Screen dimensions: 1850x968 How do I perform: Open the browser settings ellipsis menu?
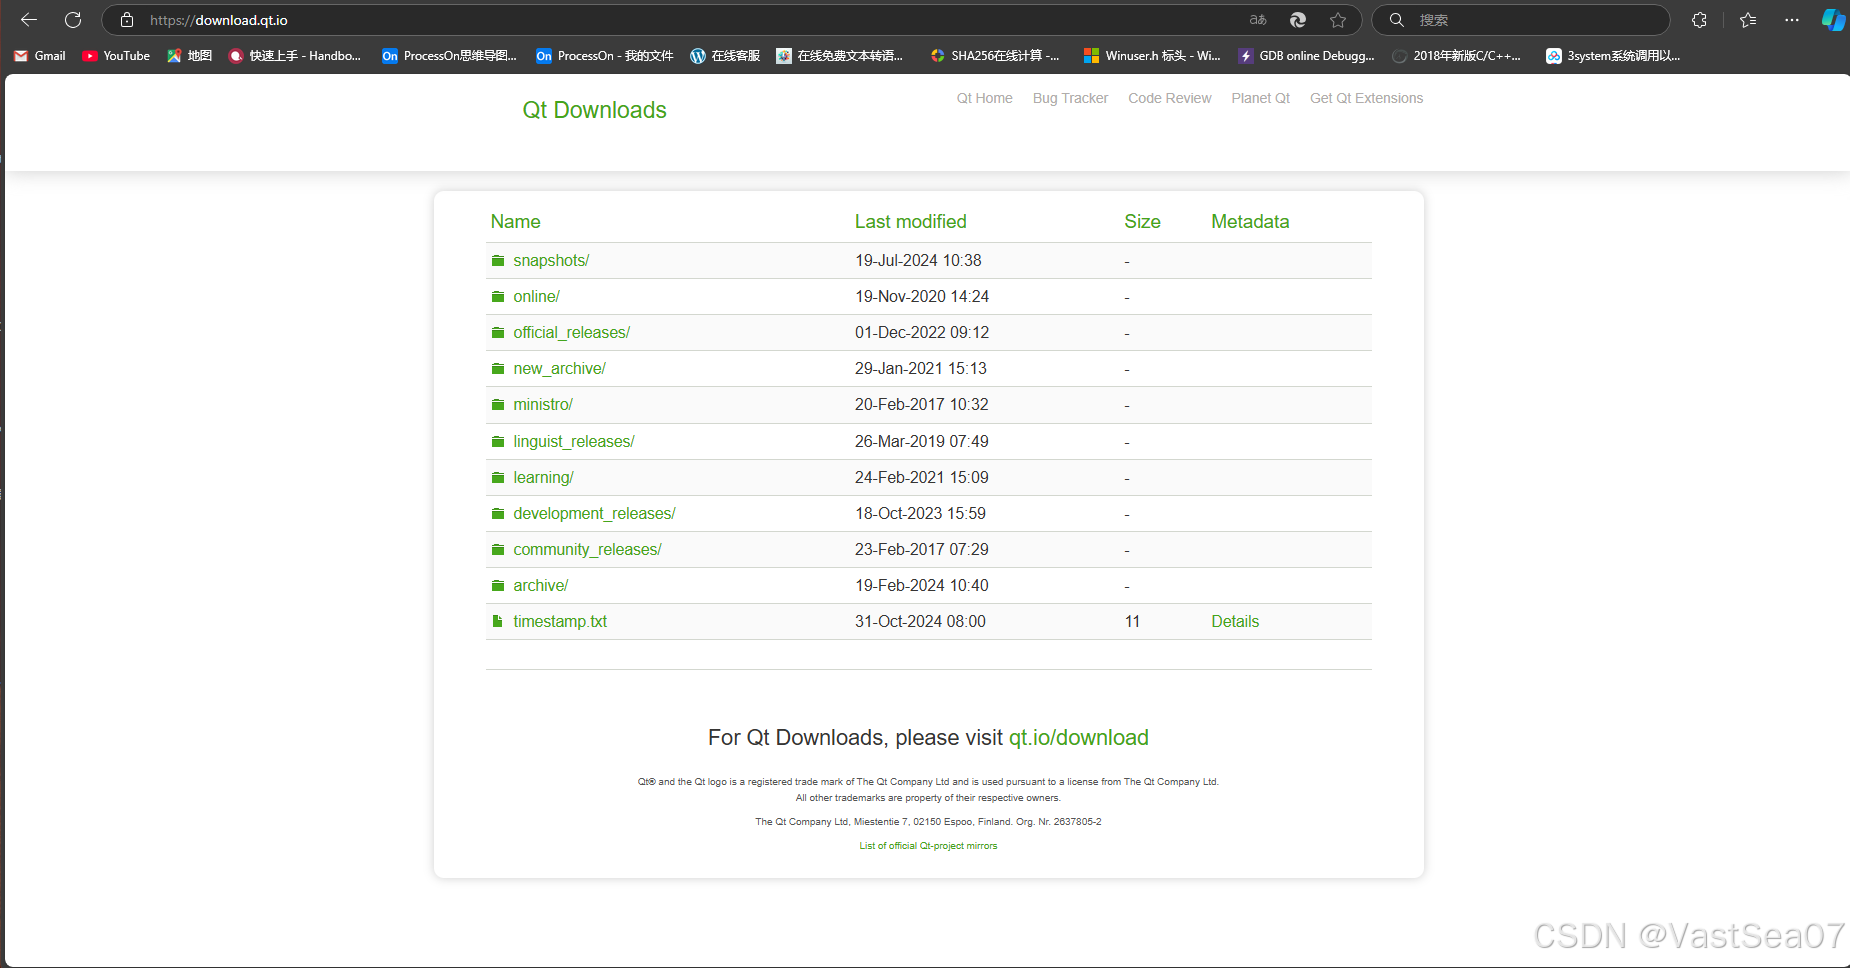[x=1792, y=20]
